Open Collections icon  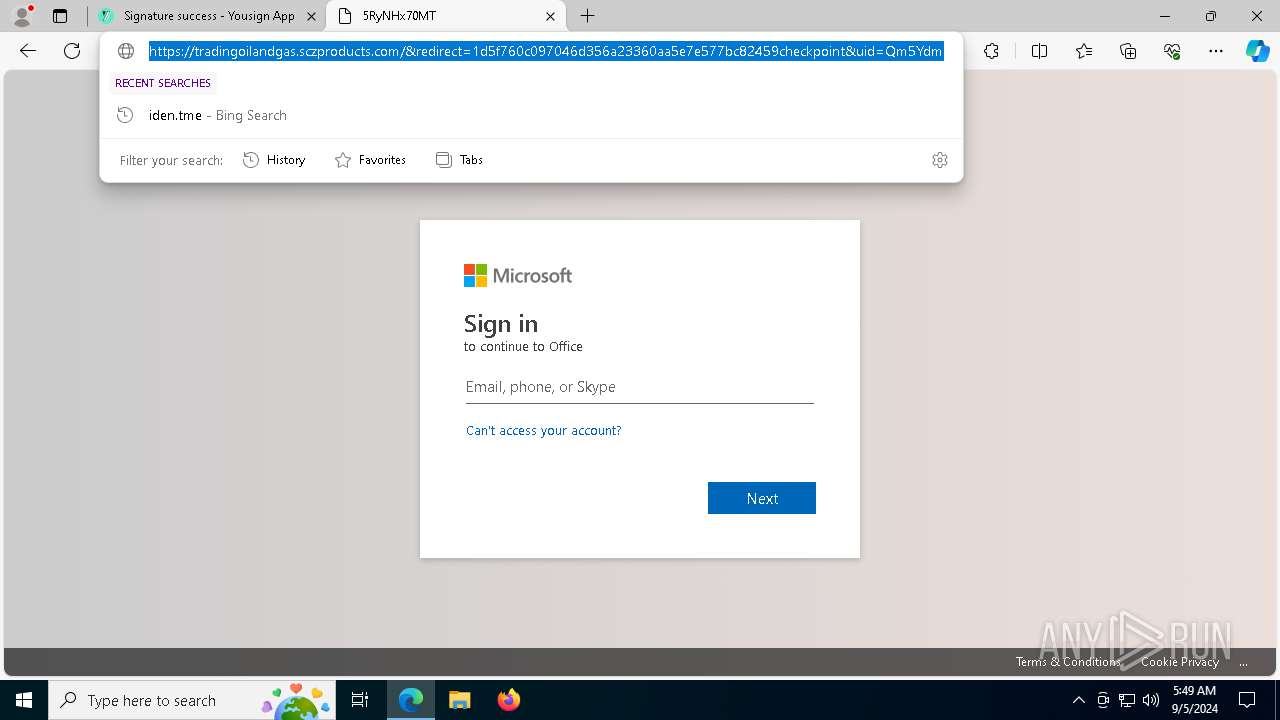coord(1128,51)
